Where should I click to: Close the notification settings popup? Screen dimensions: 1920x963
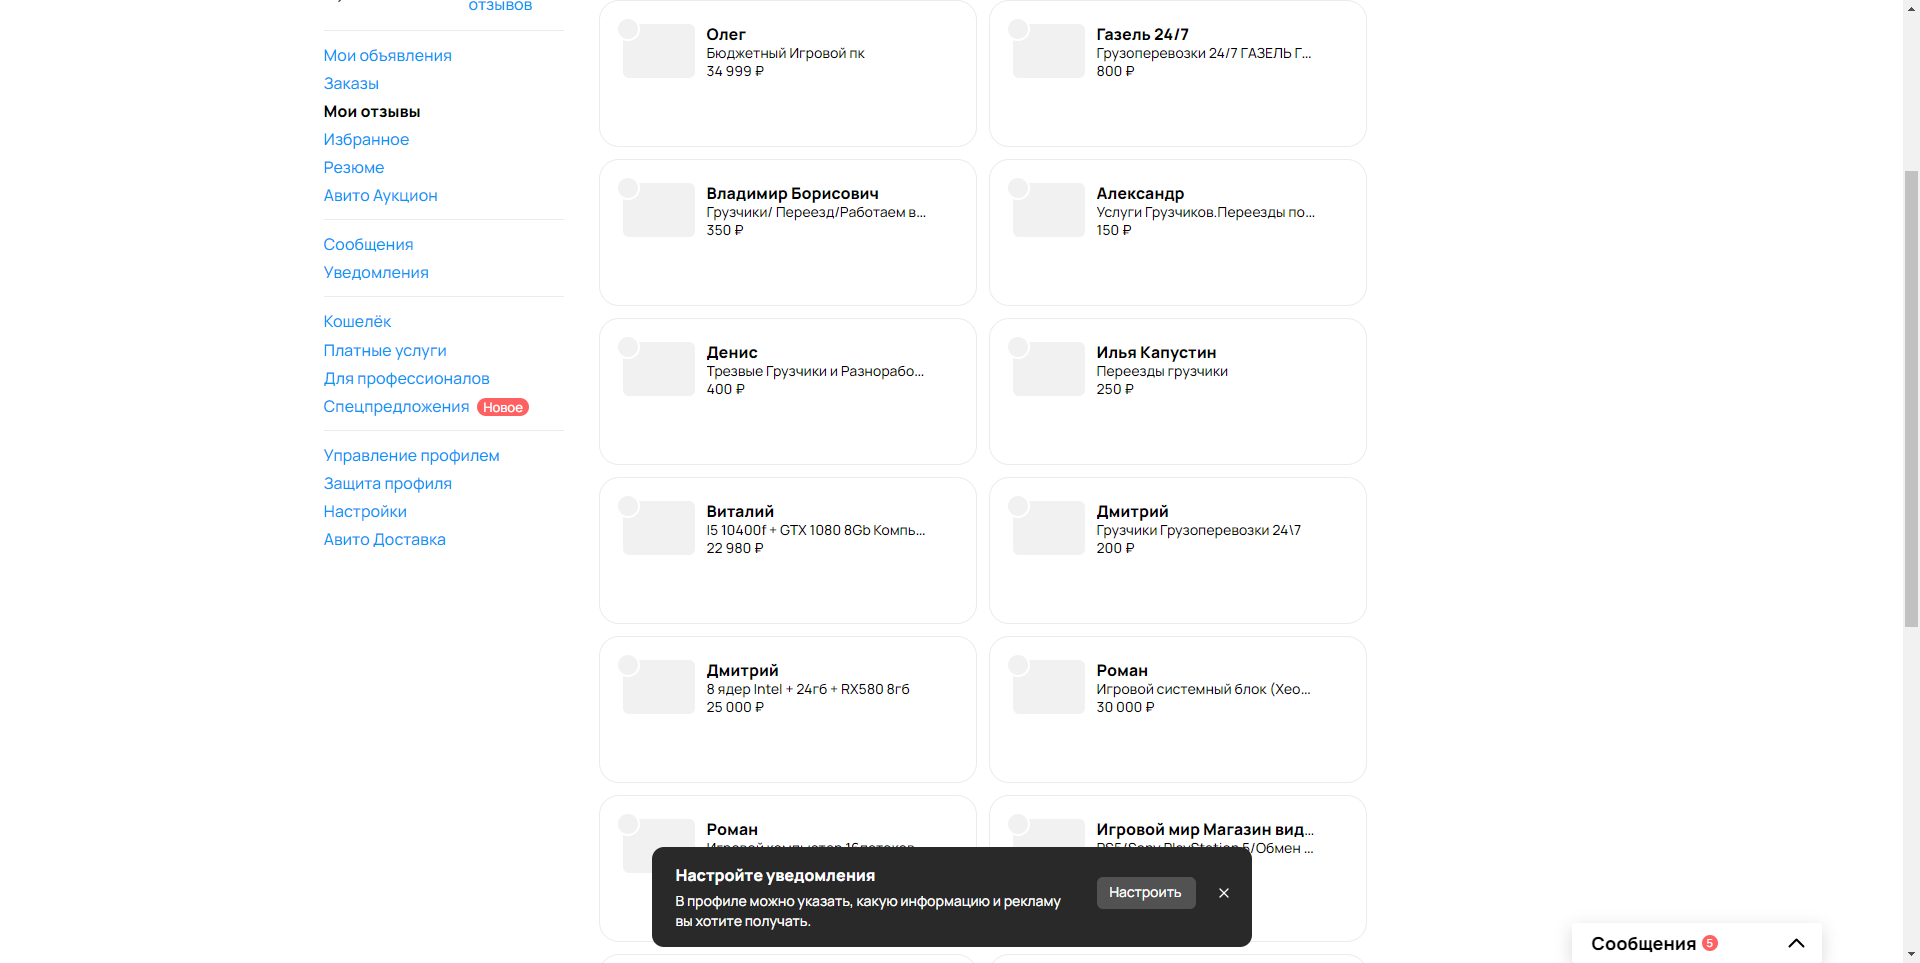(1223, 893)
